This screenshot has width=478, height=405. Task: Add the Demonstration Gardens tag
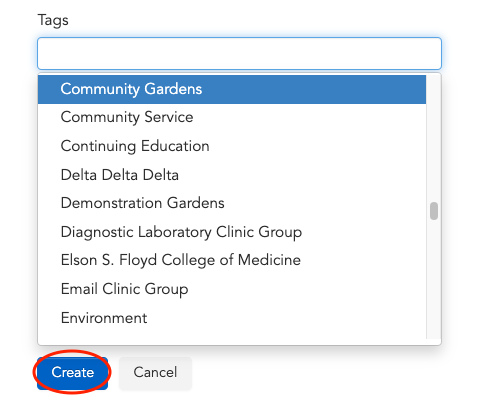(232, 203)
